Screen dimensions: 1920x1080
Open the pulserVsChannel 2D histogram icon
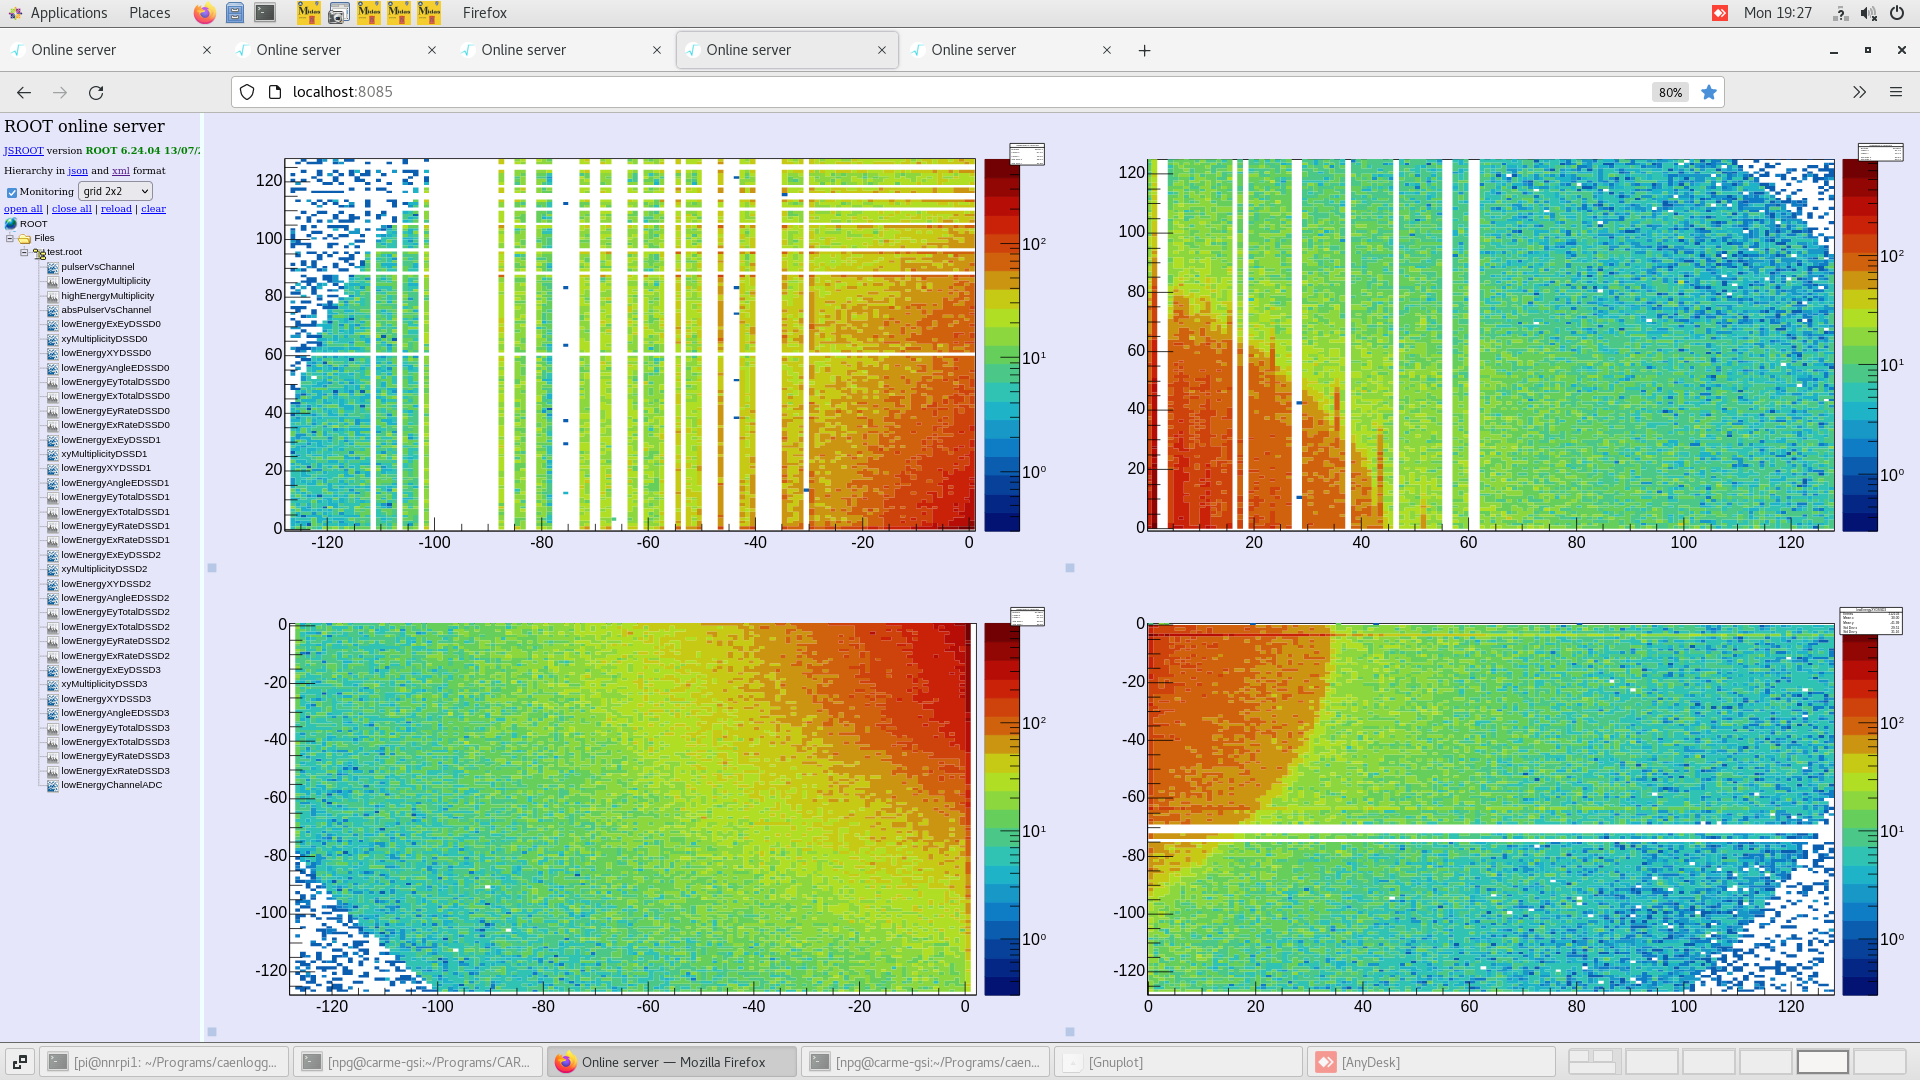tap(52, 267)
